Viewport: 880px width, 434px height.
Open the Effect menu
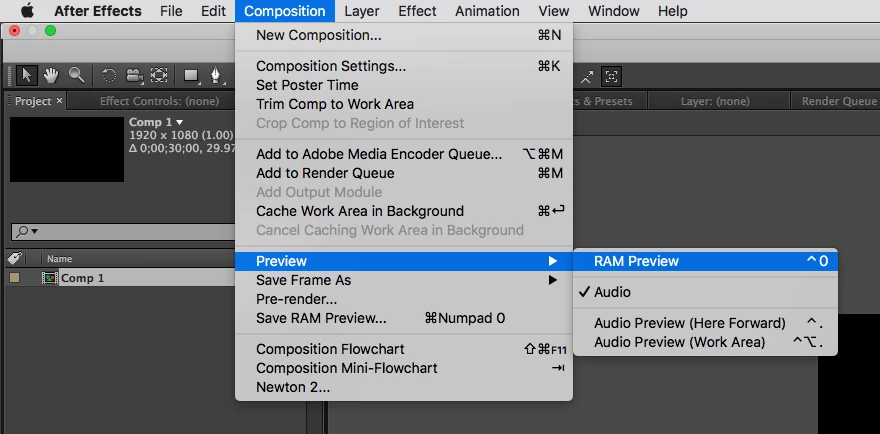coord(418,11)
